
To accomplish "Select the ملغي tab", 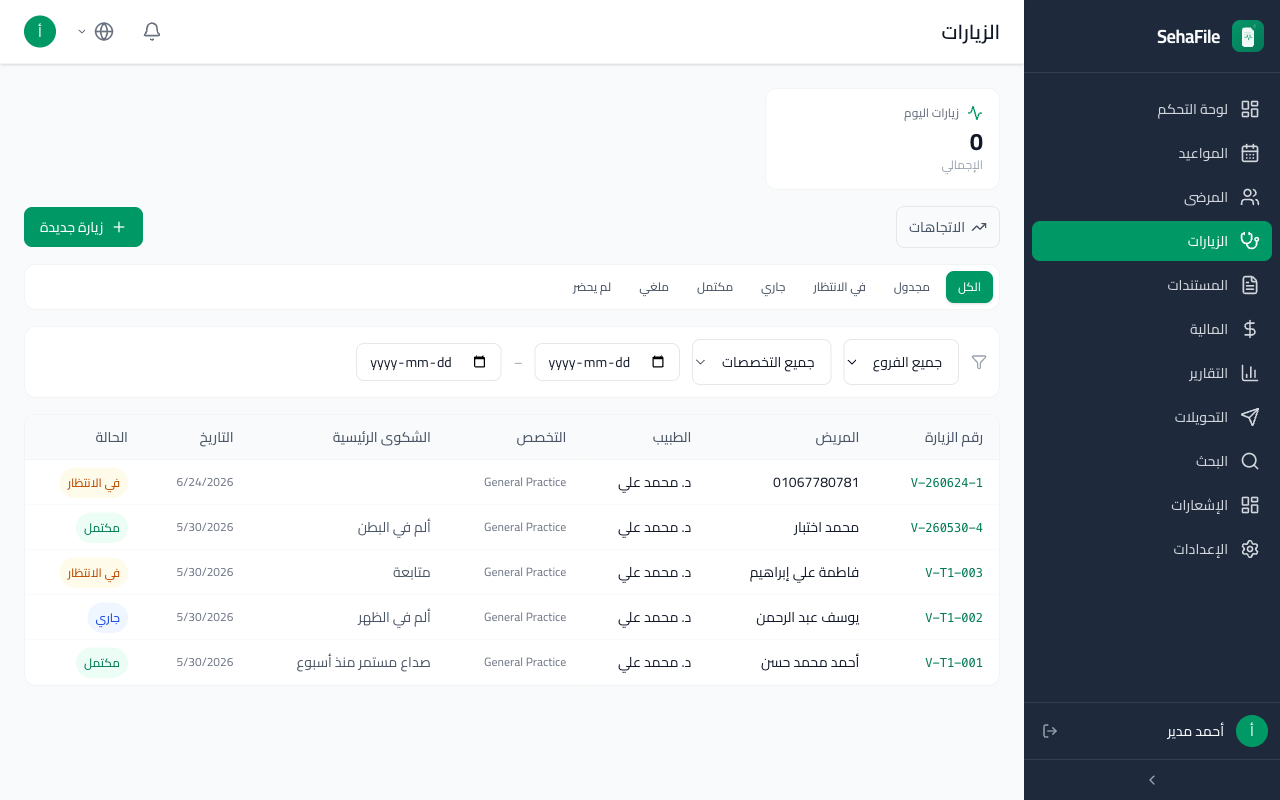I will 654,287.
